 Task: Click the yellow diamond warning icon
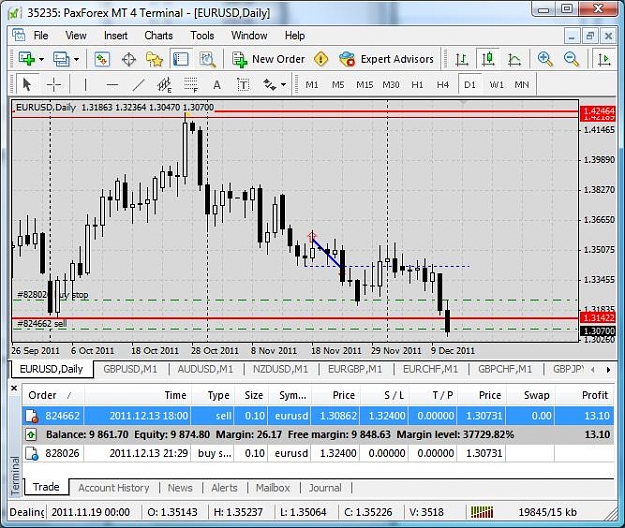321,59
